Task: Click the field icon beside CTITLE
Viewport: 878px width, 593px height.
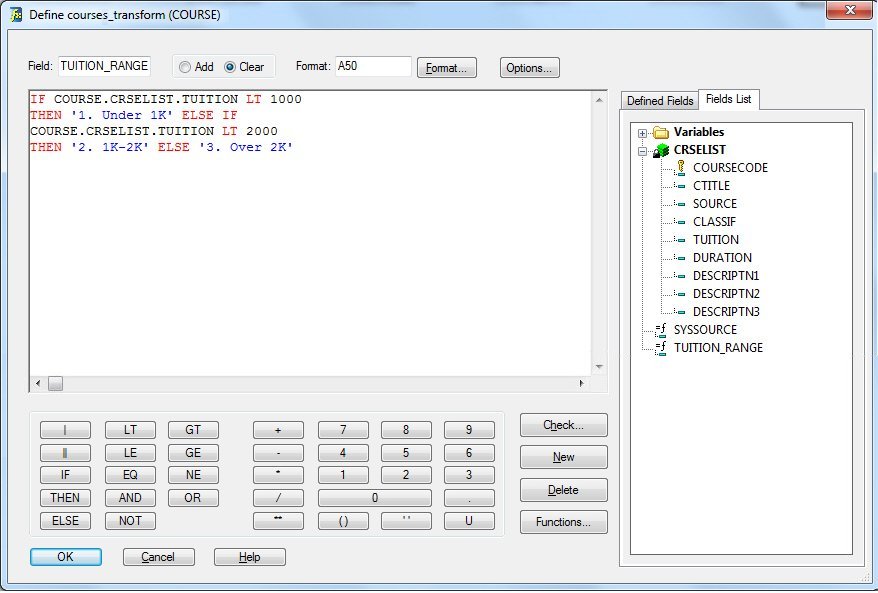Action: tap(680, 186)
